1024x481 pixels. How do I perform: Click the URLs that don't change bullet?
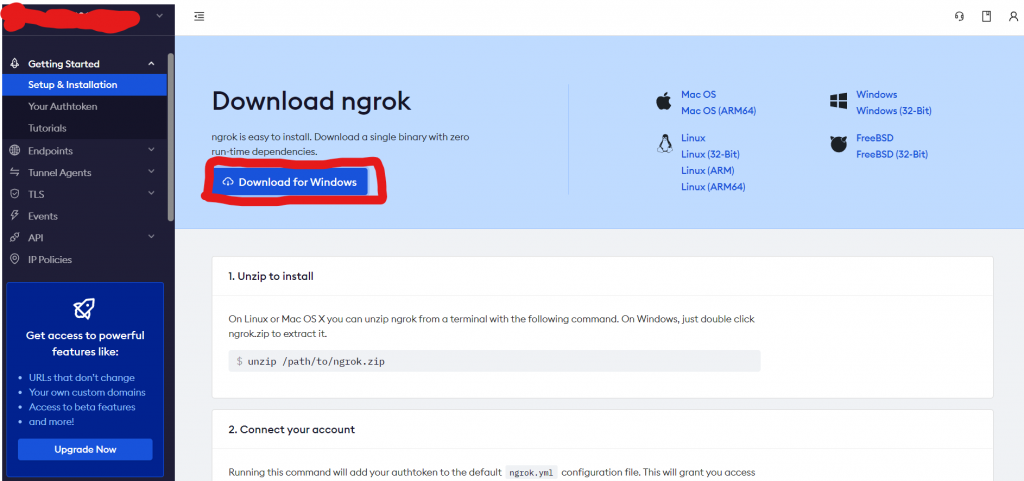(82, 378)
